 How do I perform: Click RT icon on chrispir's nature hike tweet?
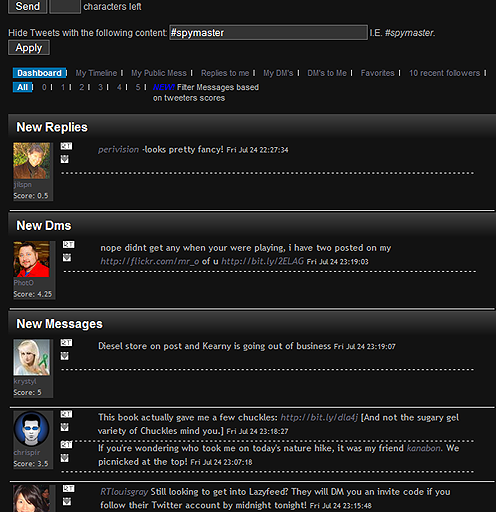click(66, 445)
